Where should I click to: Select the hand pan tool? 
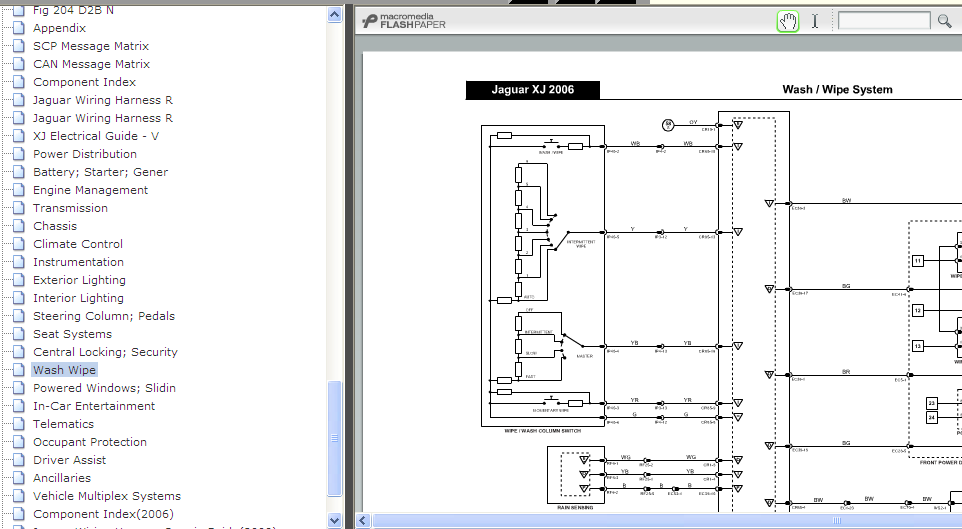(x=788, y=21)
